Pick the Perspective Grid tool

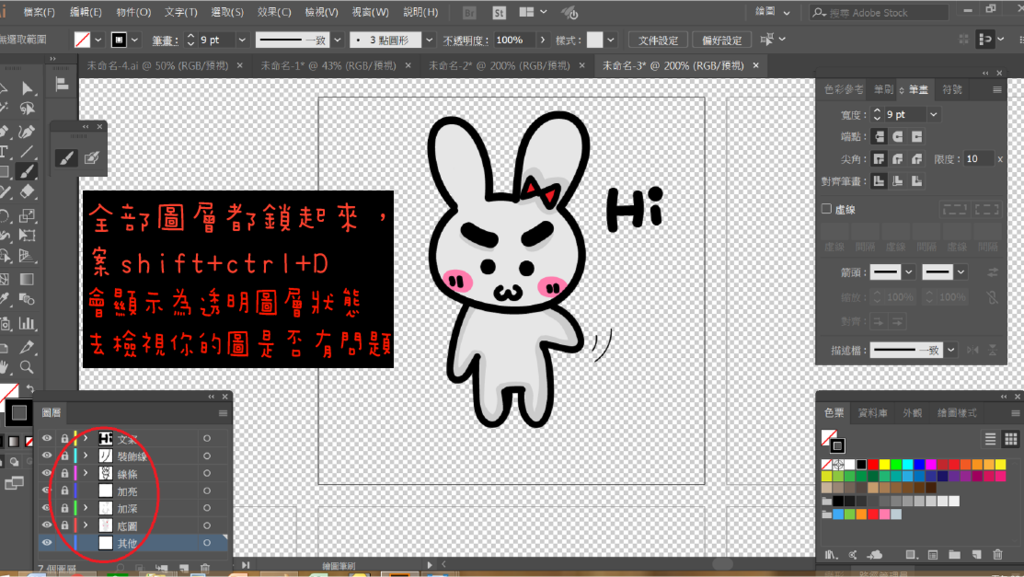tap(27, 256)
